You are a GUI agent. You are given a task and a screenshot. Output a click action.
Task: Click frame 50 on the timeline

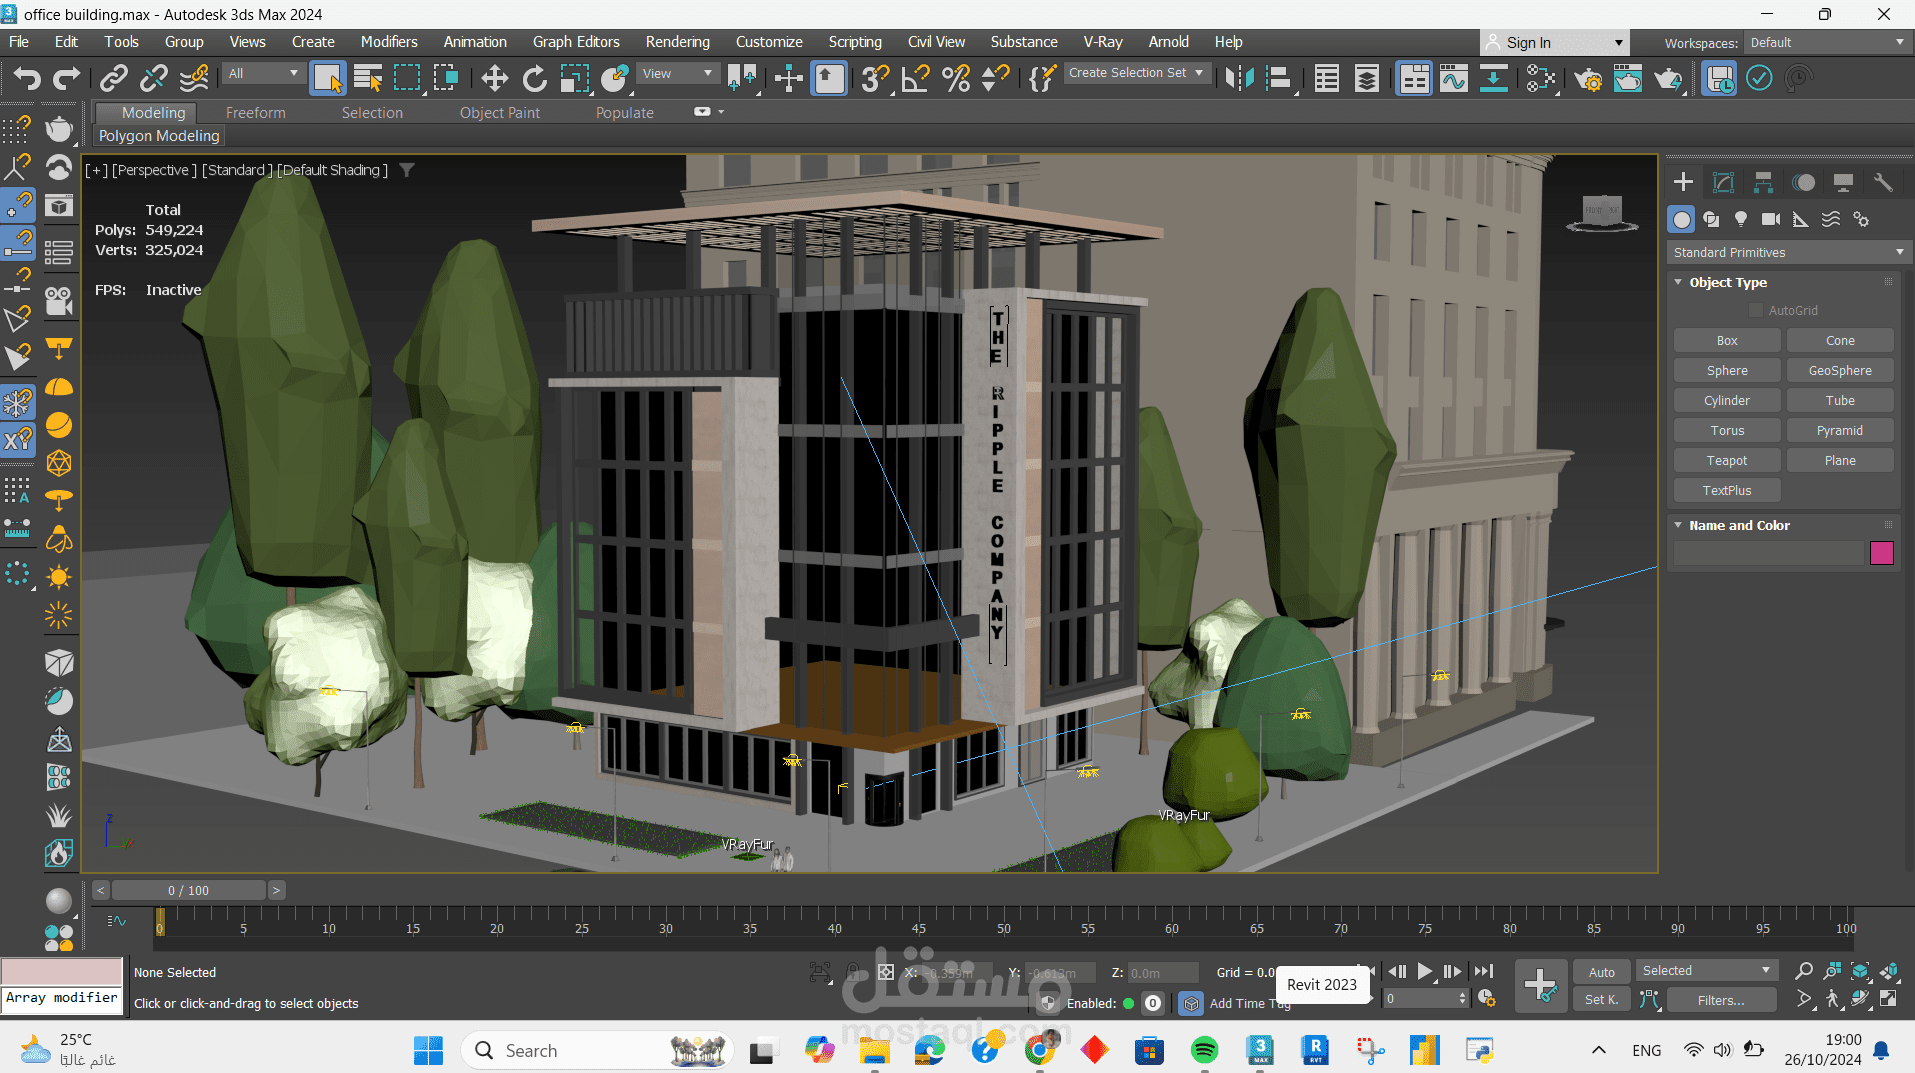pos(1003,928)
